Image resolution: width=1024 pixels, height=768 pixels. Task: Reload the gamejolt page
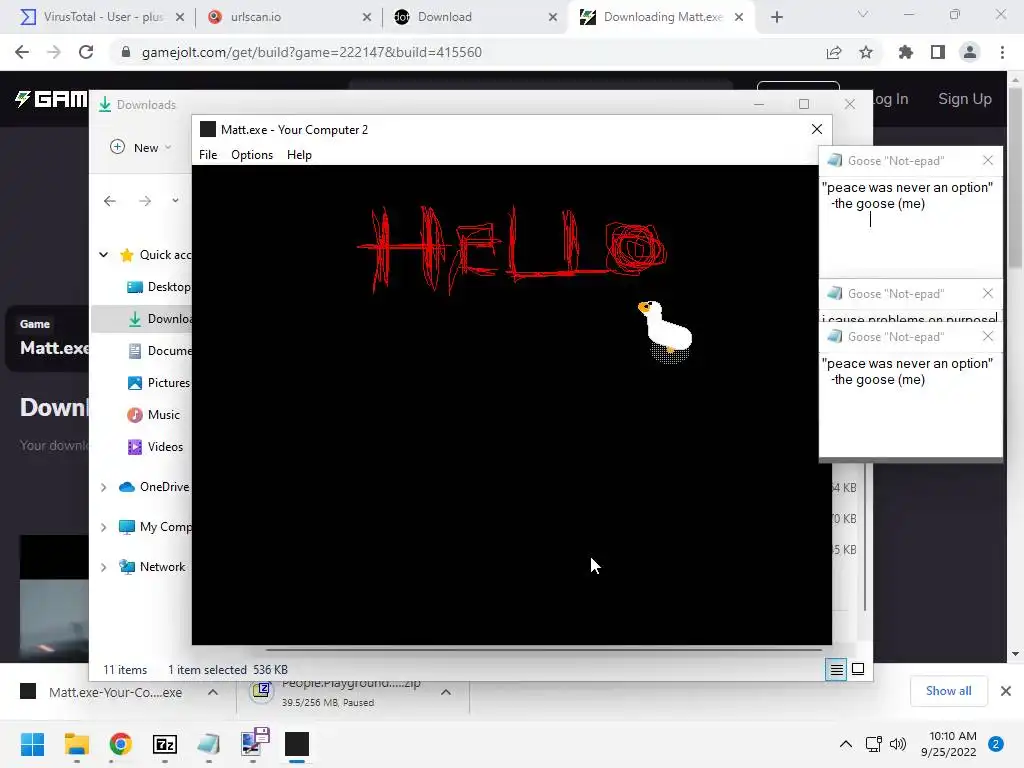(x=86, y=52)
